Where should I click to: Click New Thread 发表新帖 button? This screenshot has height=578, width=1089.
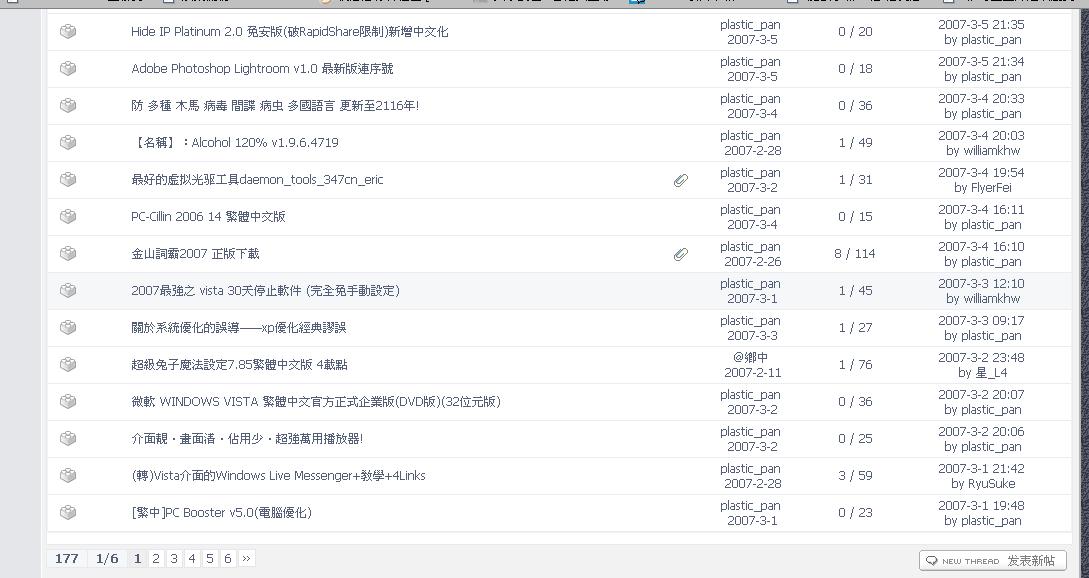pos(992,560)
